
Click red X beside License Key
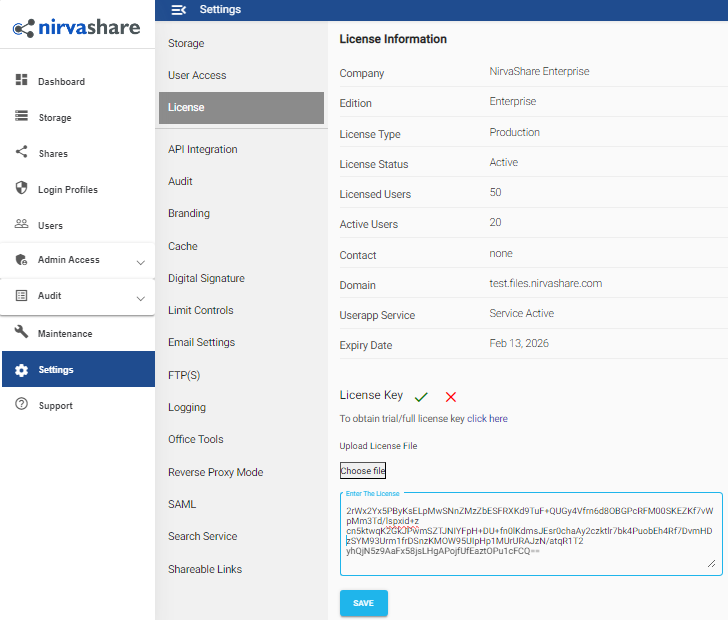click(451, 397)
